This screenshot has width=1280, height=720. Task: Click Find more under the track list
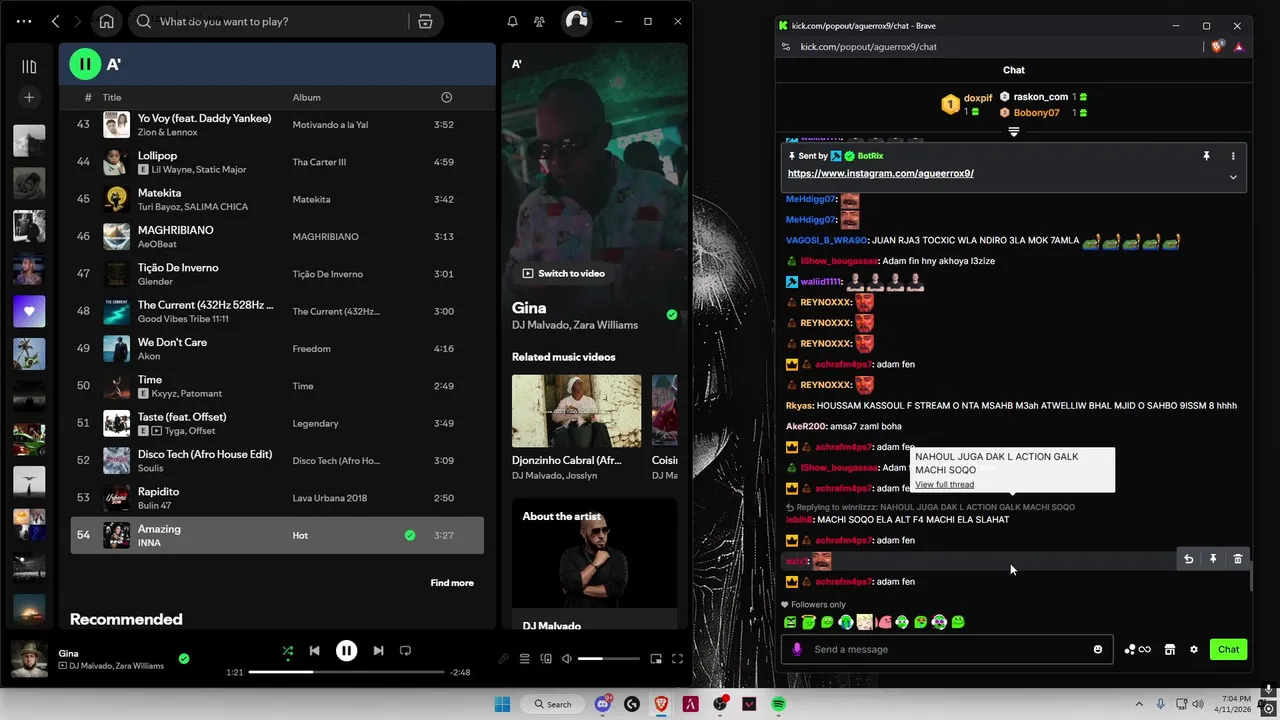[x=452, y=583]
